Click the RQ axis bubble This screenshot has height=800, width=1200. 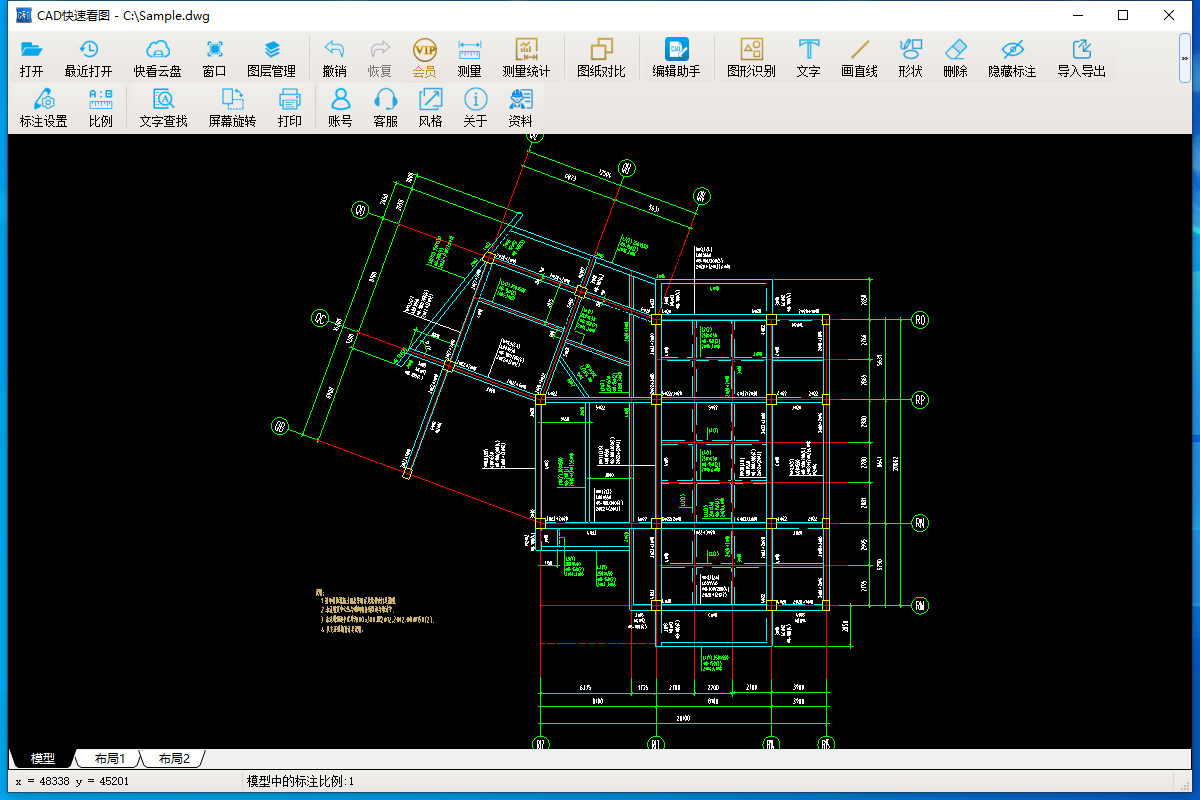tap(920, 320)
